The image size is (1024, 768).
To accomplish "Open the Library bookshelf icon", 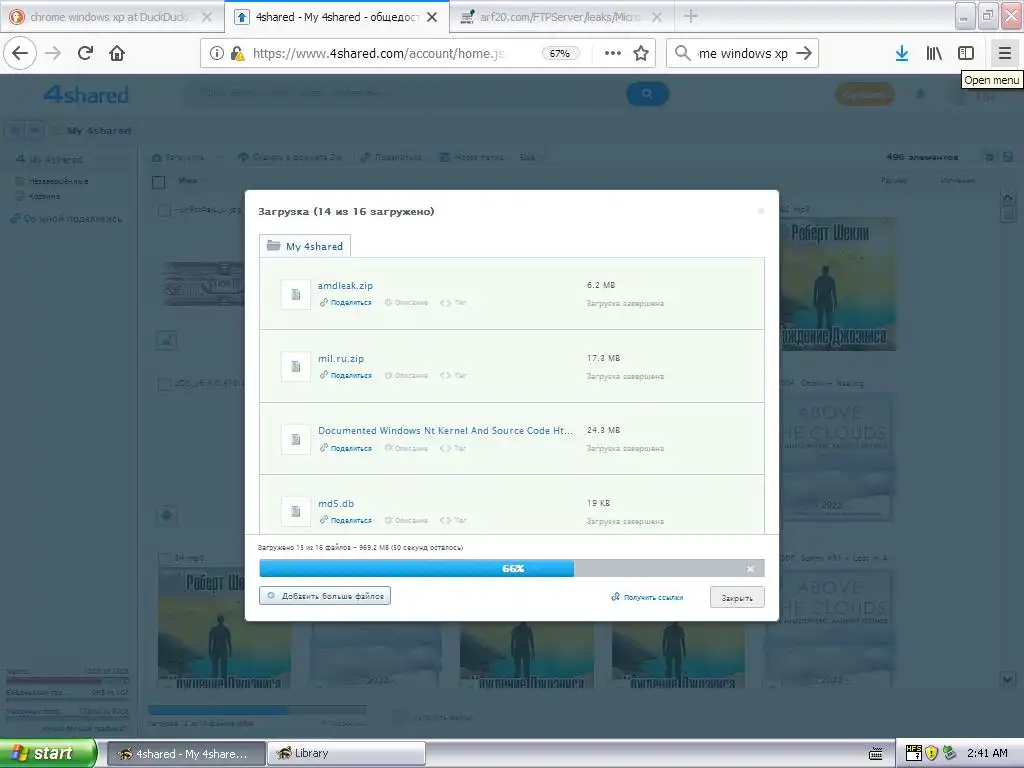I will [934, 53].
